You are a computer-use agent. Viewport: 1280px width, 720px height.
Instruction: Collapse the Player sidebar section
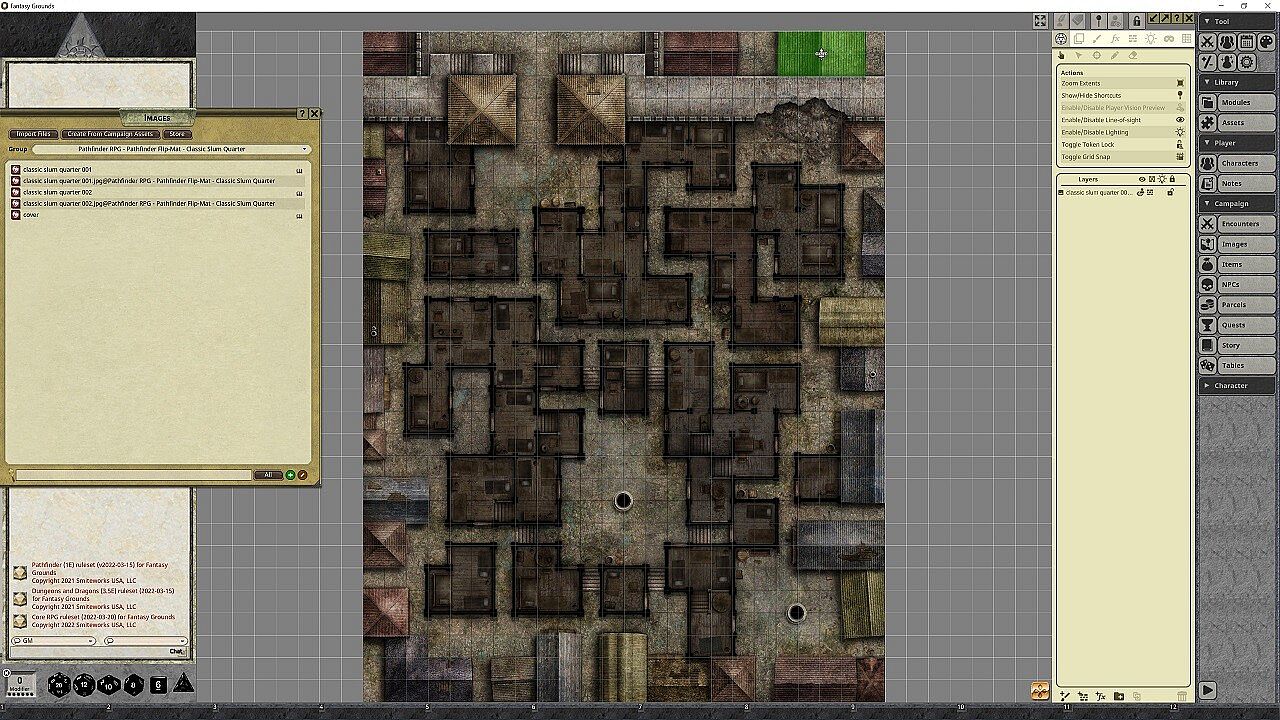[x=1237, y=143]
